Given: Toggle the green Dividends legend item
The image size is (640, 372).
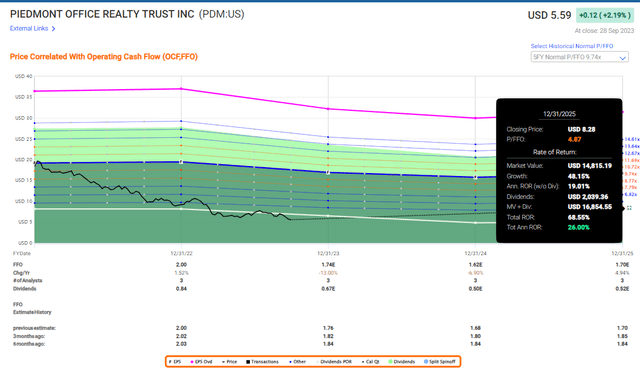Looking at the screenshot, I should (x=402, y=362).
